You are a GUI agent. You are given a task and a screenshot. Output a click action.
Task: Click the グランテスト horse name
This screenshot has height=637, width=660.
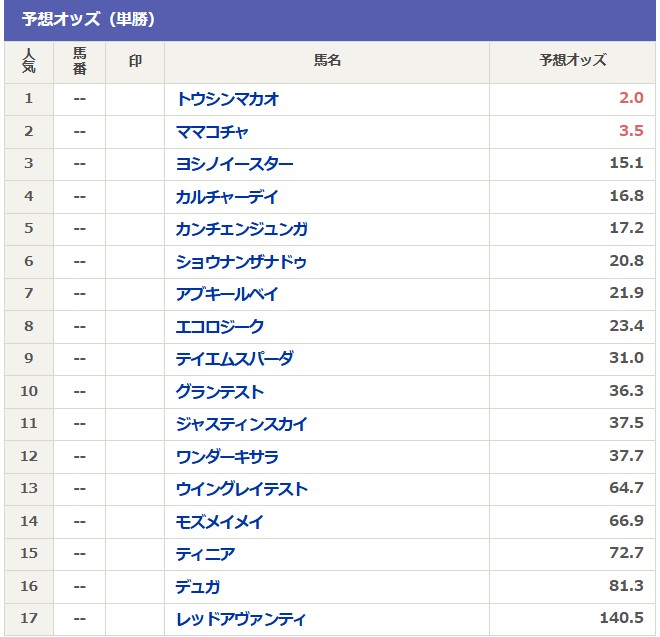(220, 392)
